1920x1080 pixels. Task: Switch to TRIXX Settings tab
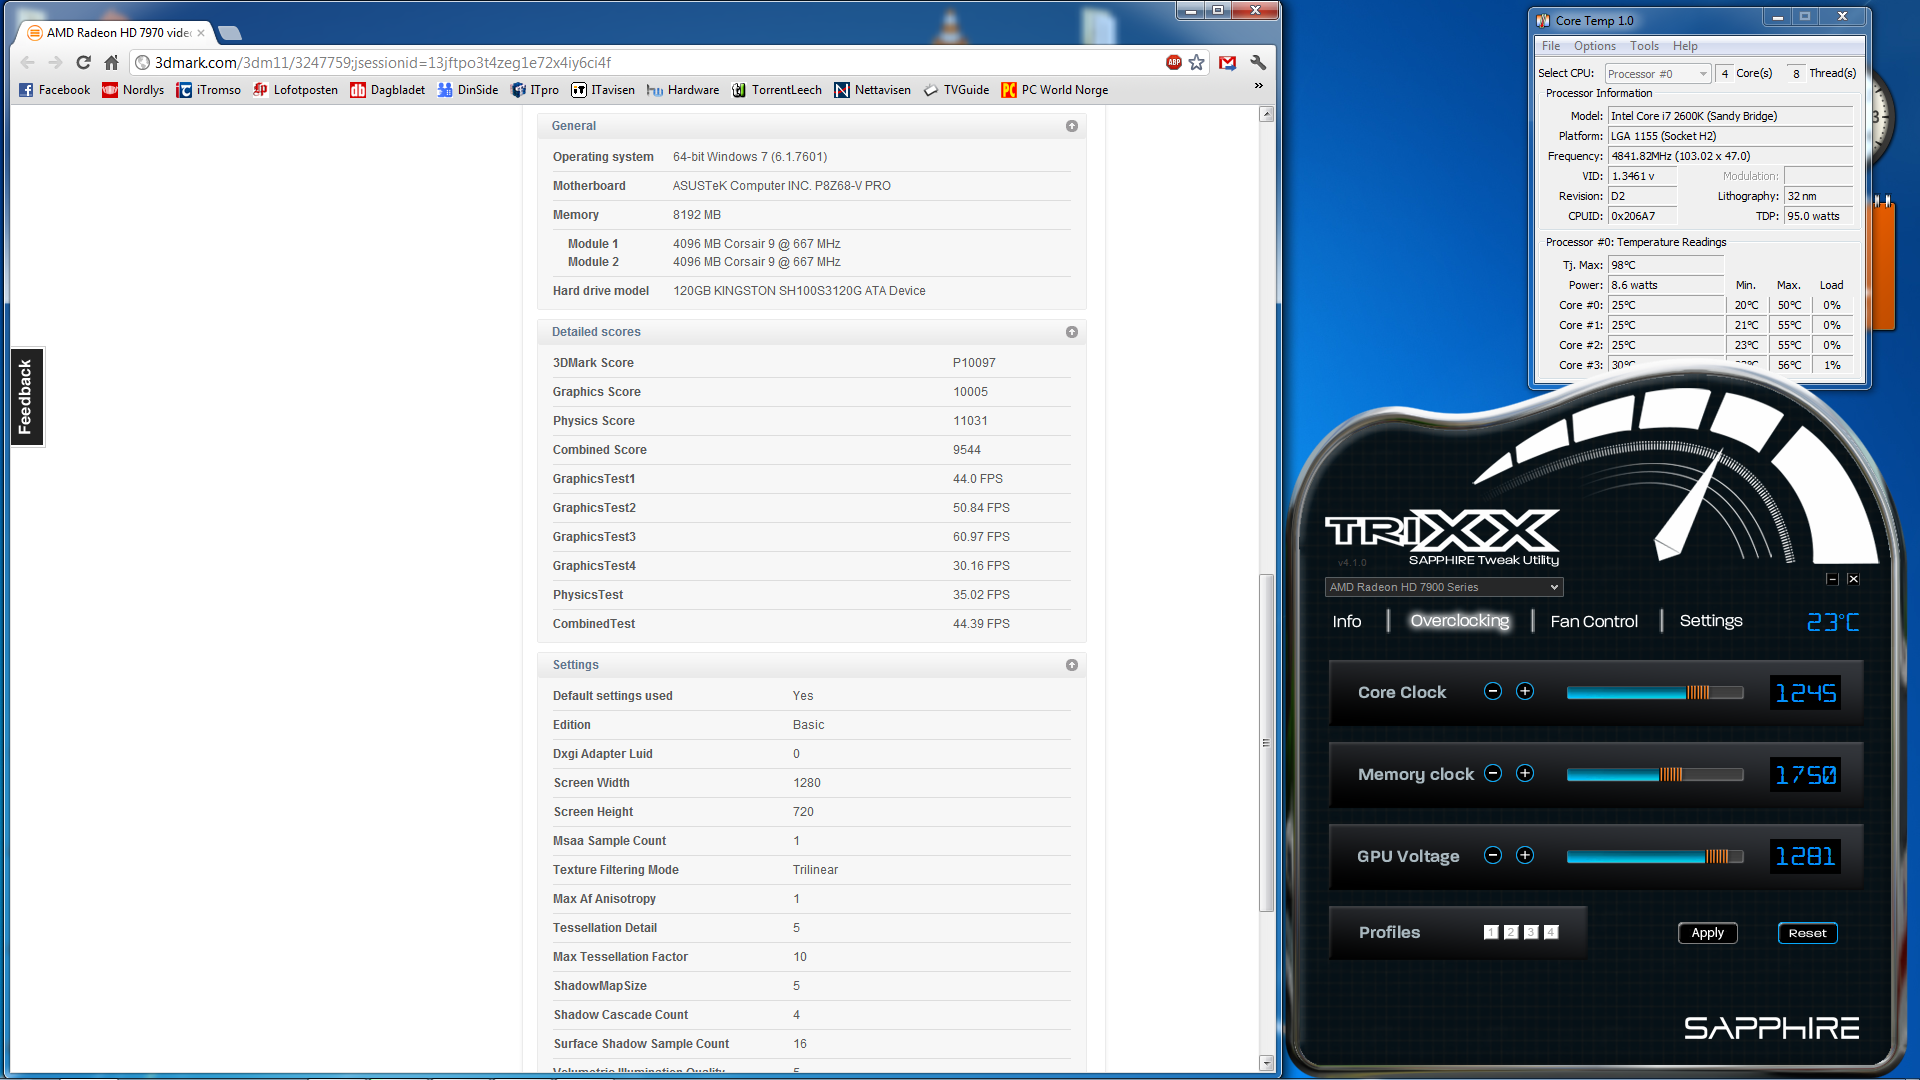pos(1711,621)
